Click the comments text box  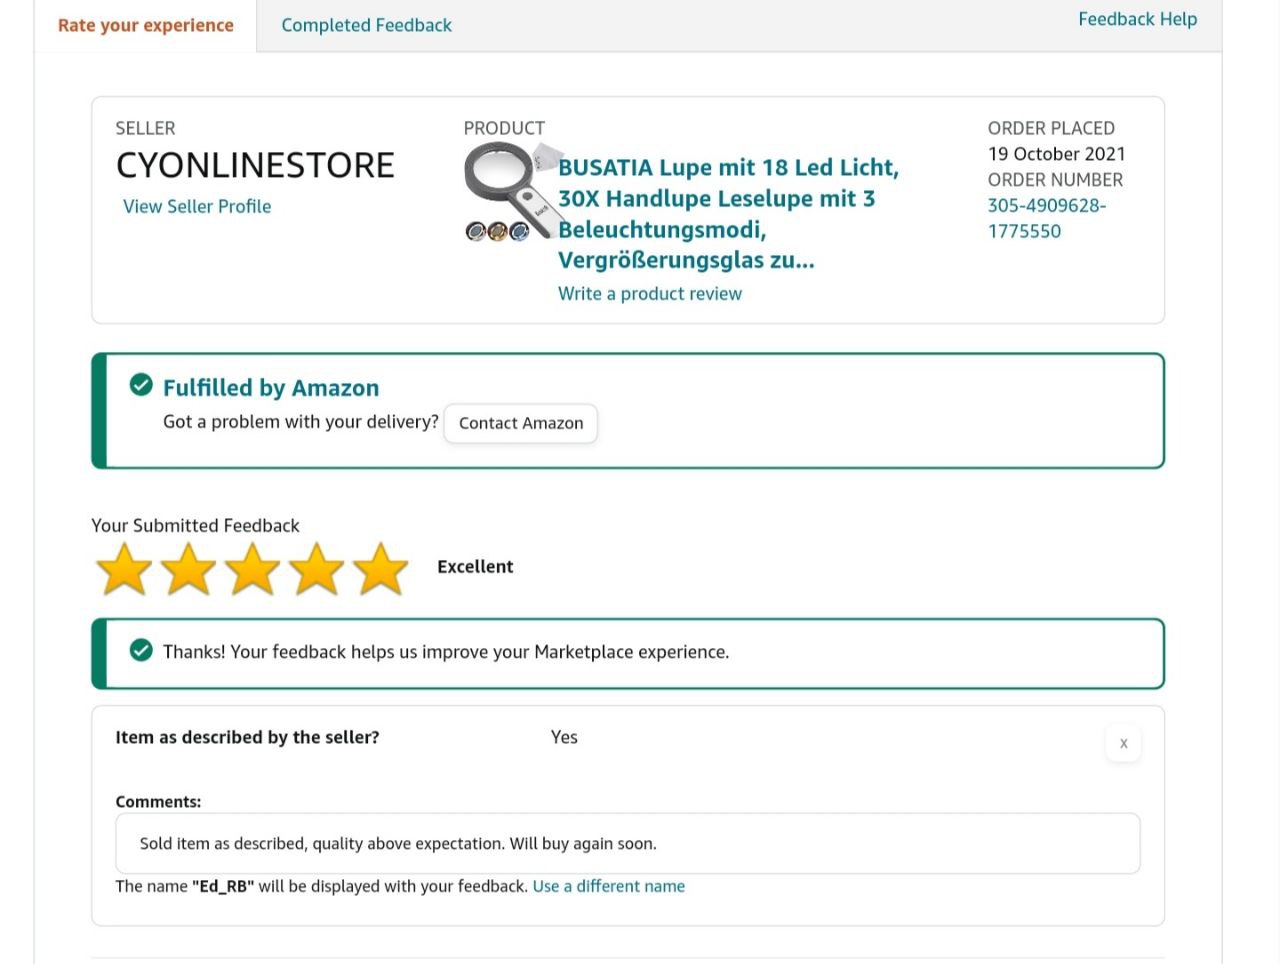[628, 843]
